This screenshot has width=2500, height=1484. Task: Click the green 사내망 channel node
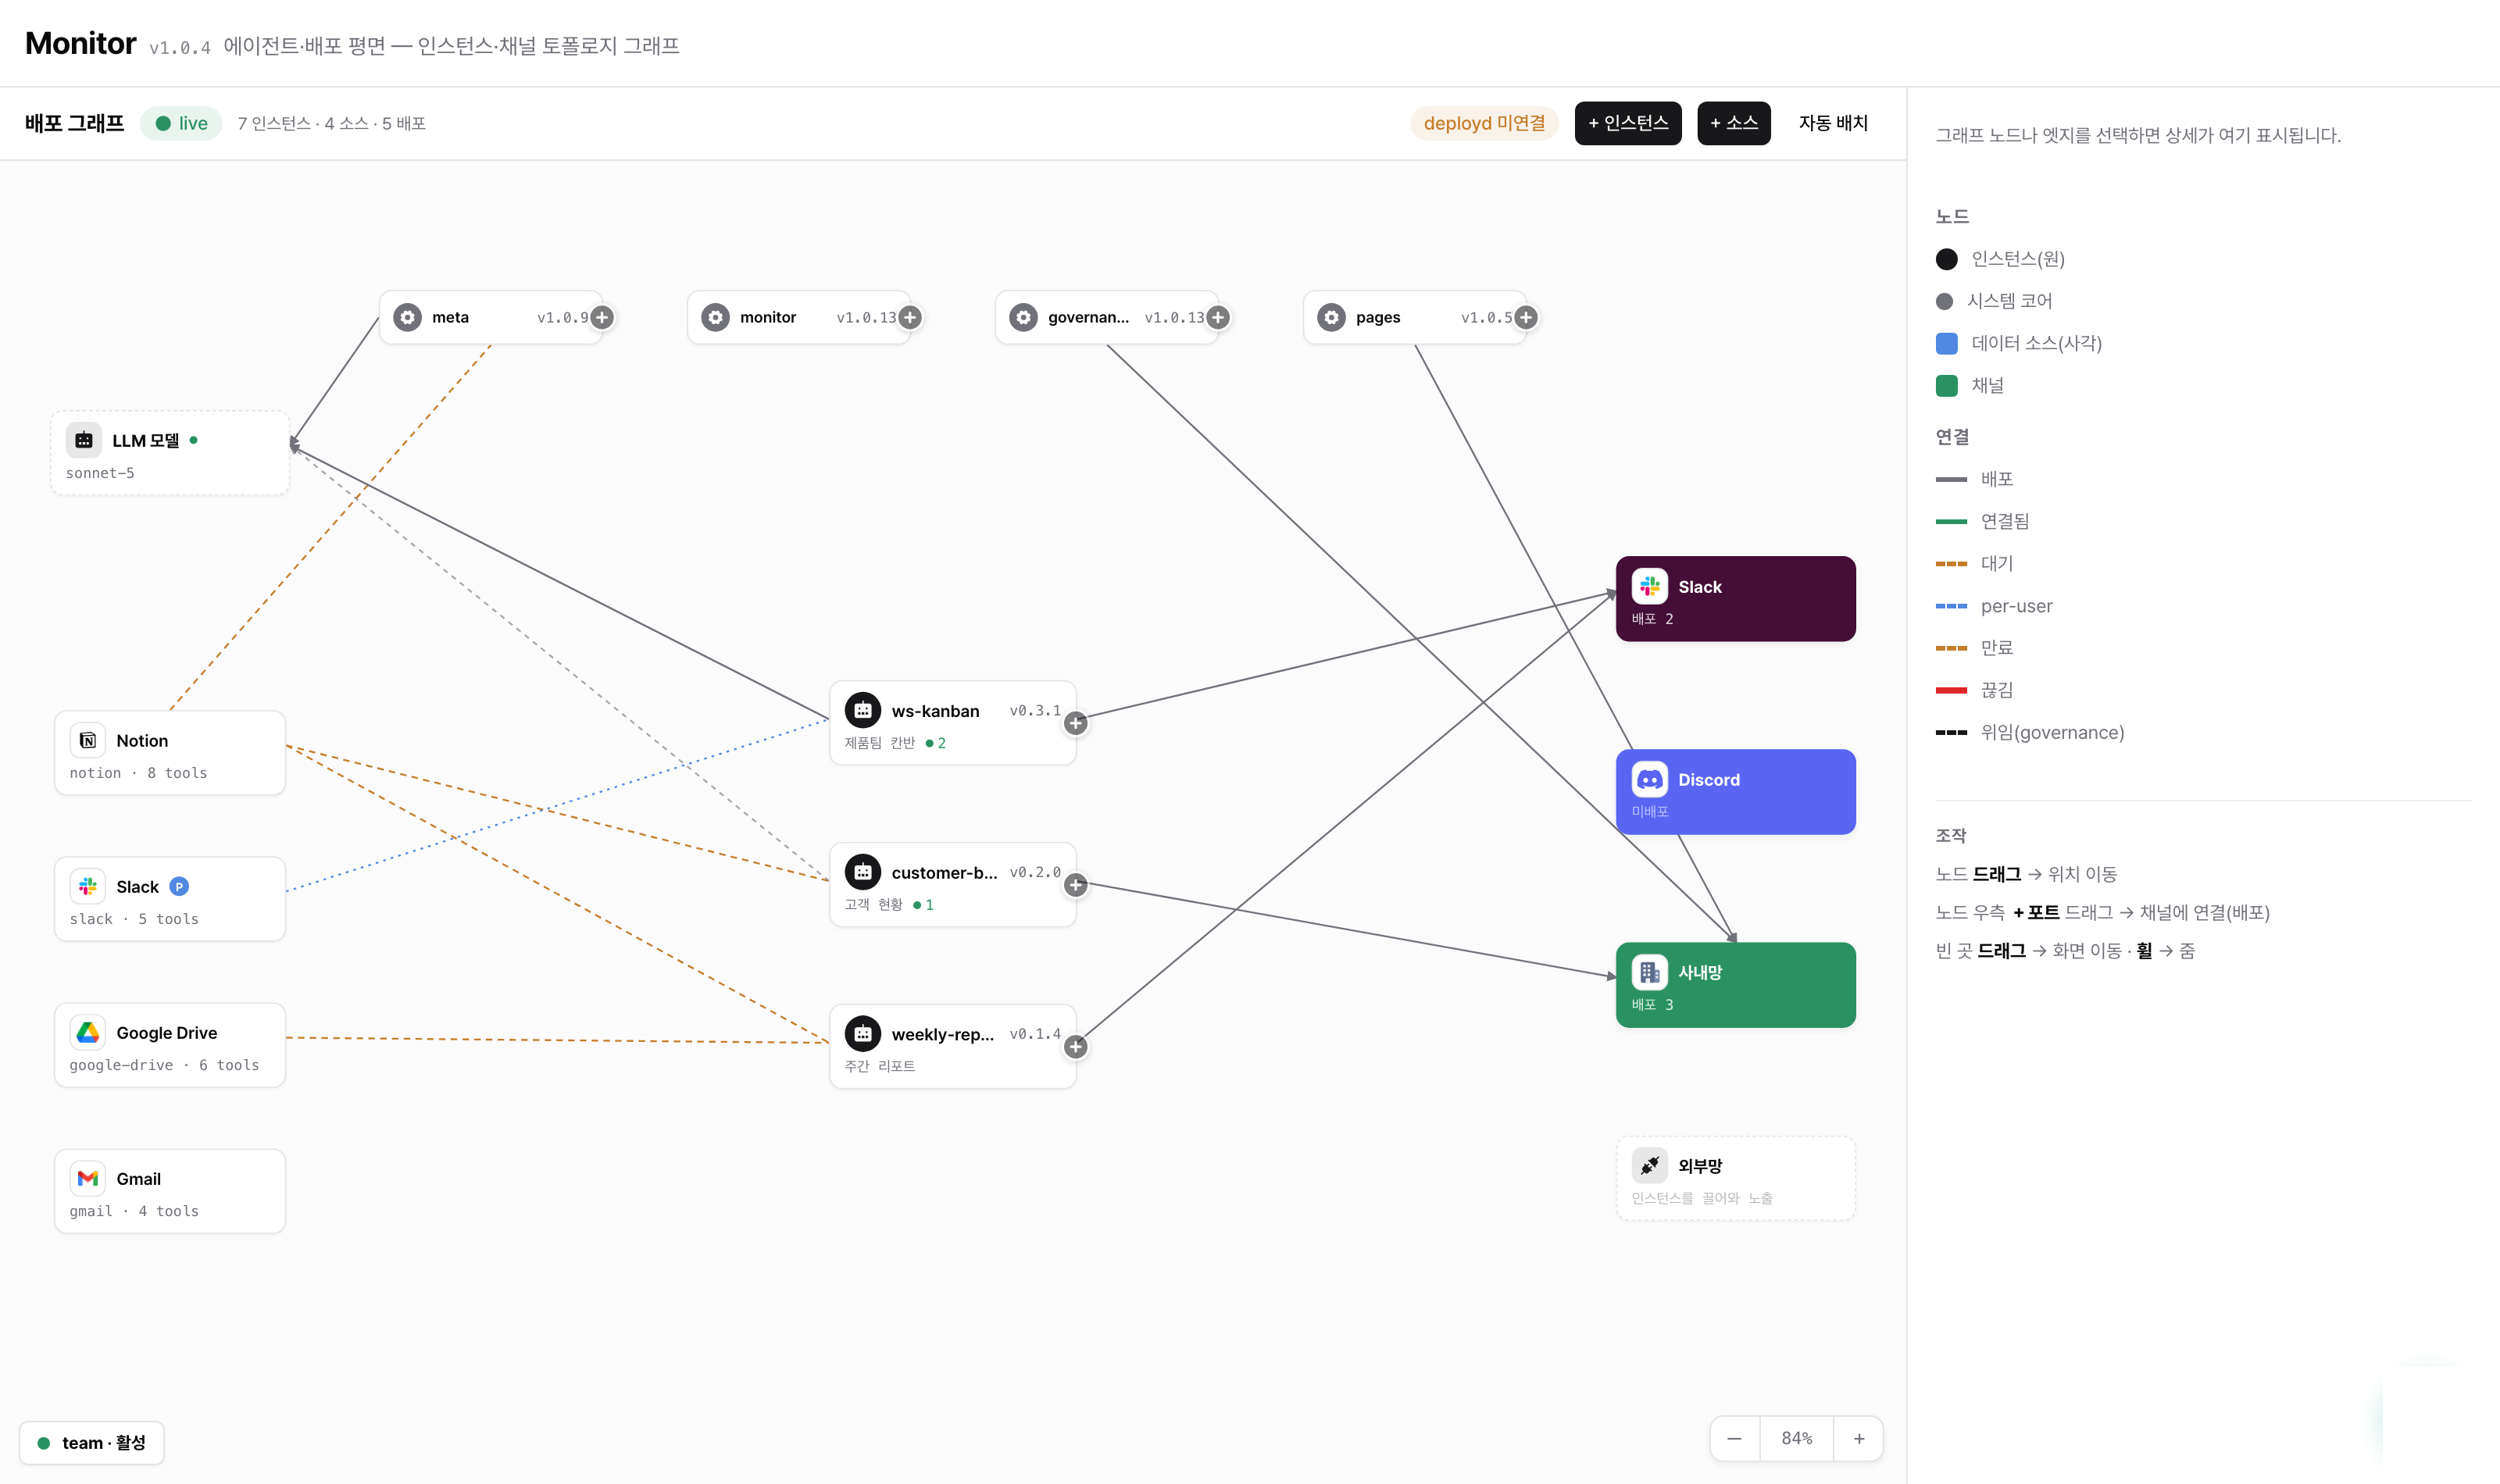(1736, 985)
